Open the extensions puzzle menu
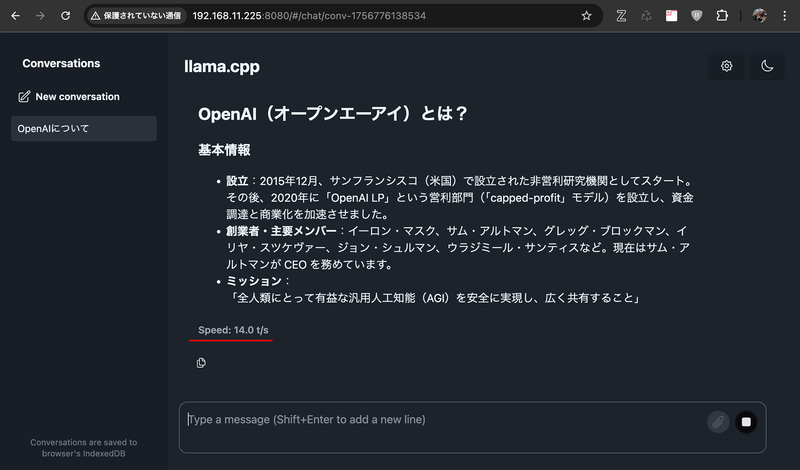The width and height of the screenshot is (800, 470). (722, 16)
